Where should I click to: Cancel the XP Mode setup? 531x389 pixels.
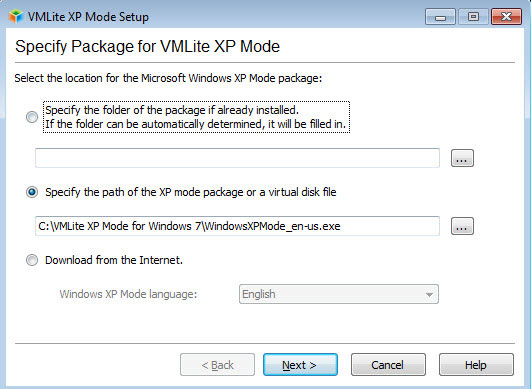coord(388,365)
